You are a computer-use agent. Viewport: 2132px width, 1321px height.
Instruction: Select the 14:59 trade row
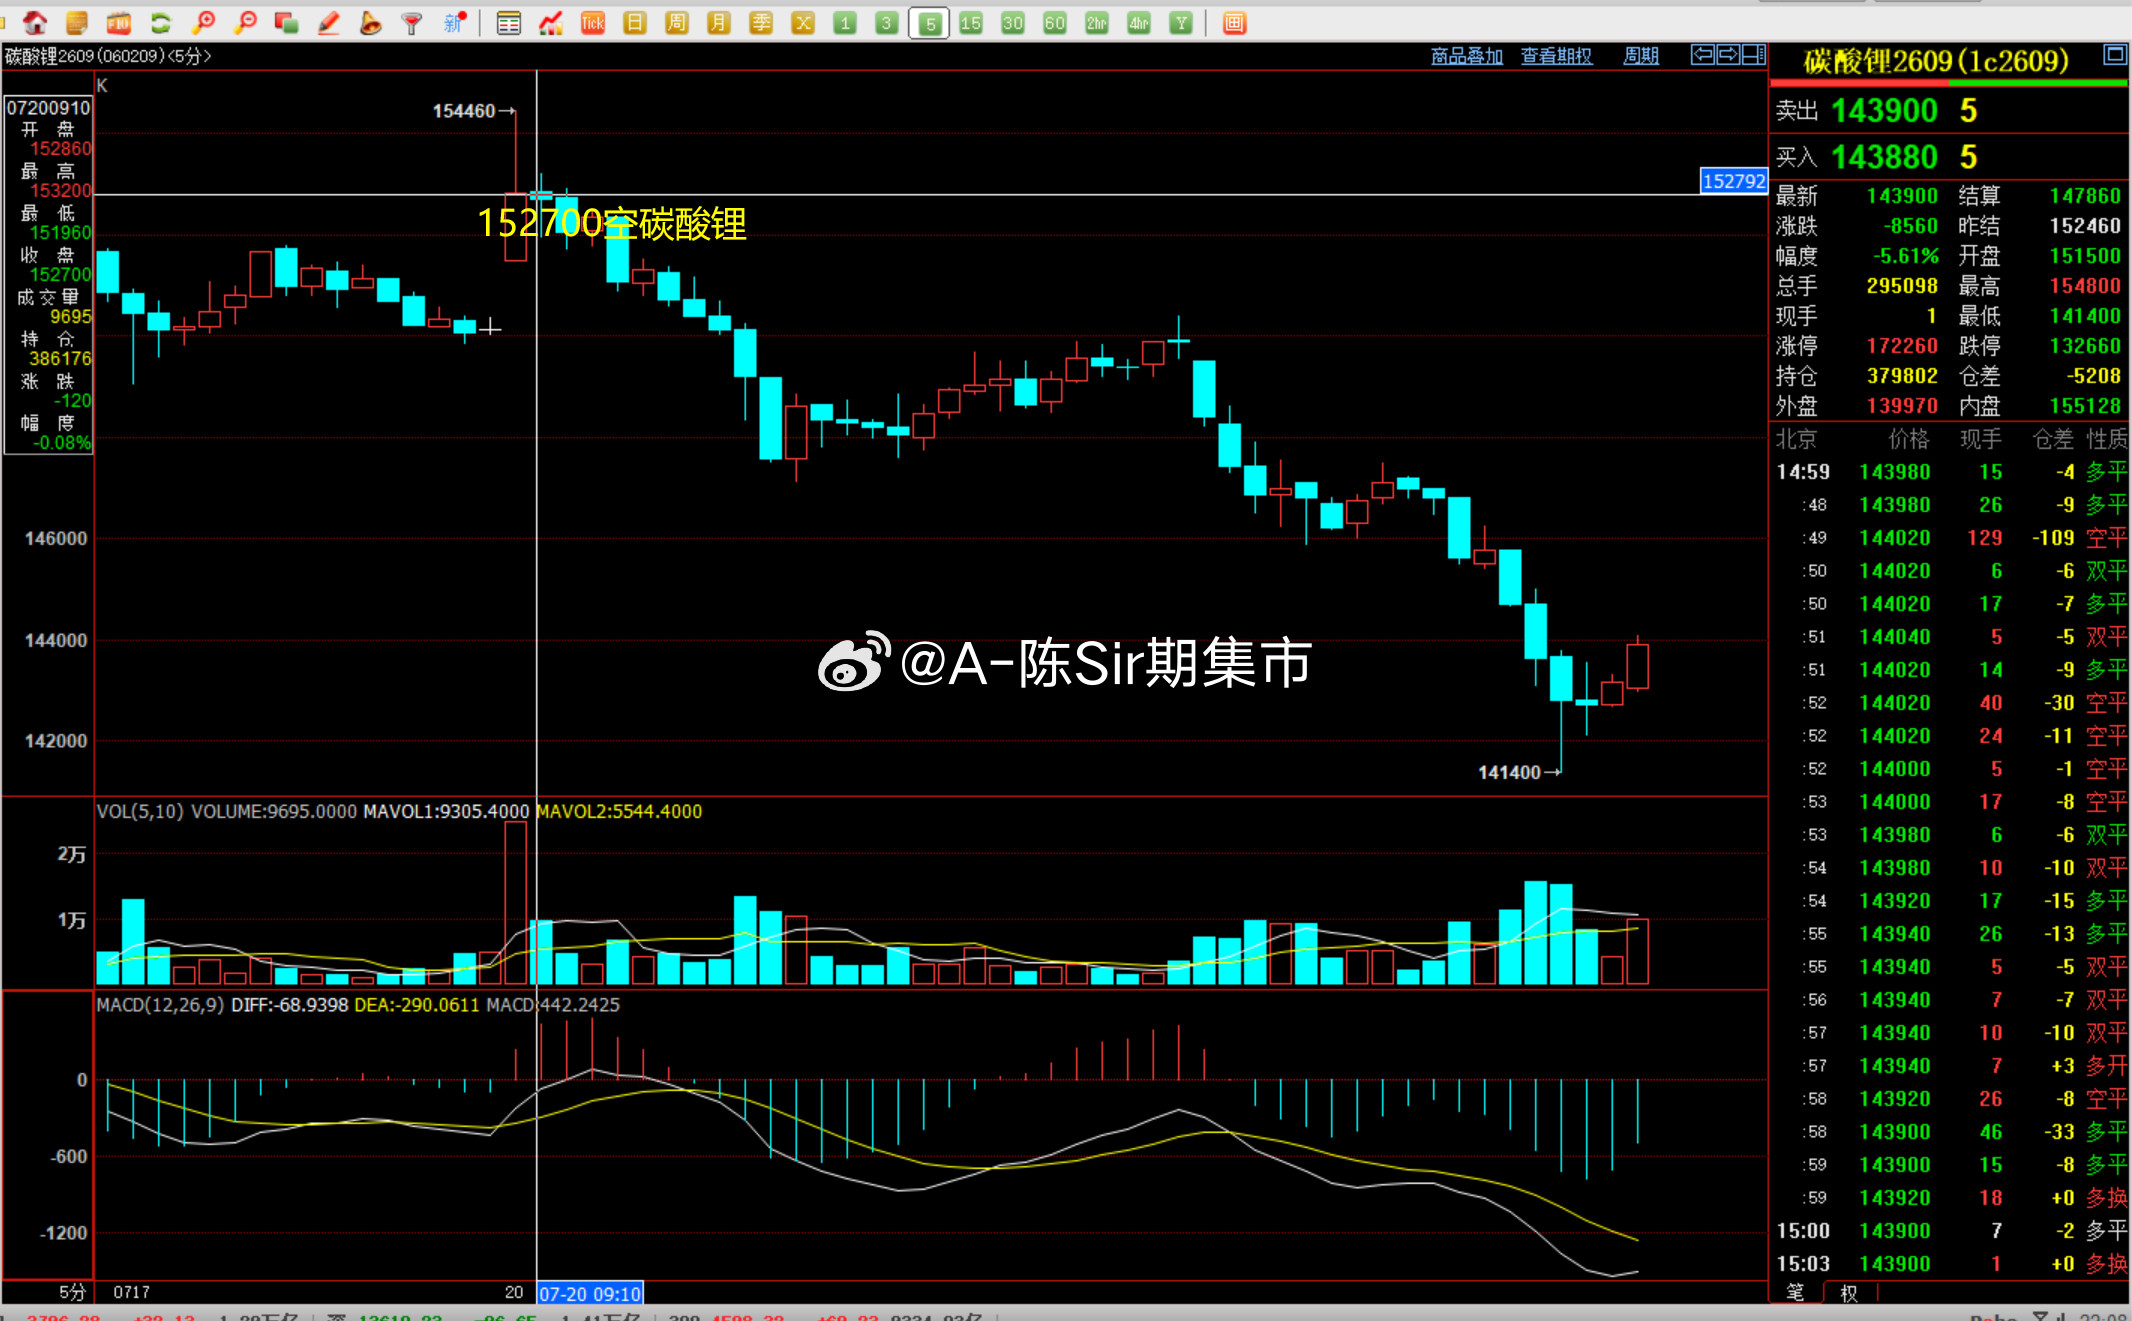[x=1950, y=472]
